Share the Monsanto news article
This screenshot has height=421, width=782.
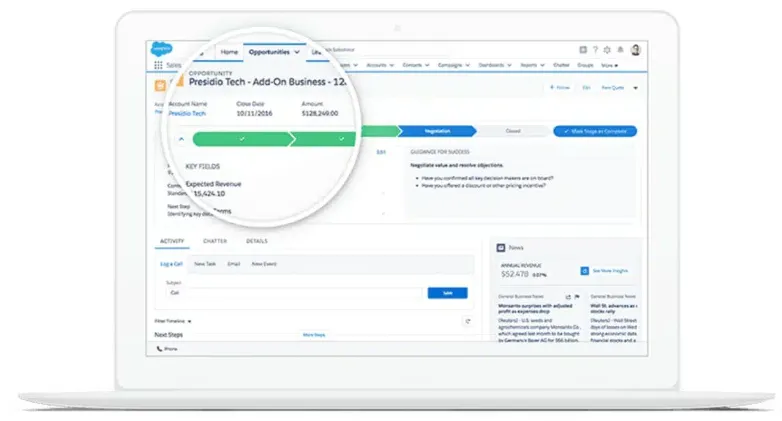pyautogui.click(x=568, y=297)
